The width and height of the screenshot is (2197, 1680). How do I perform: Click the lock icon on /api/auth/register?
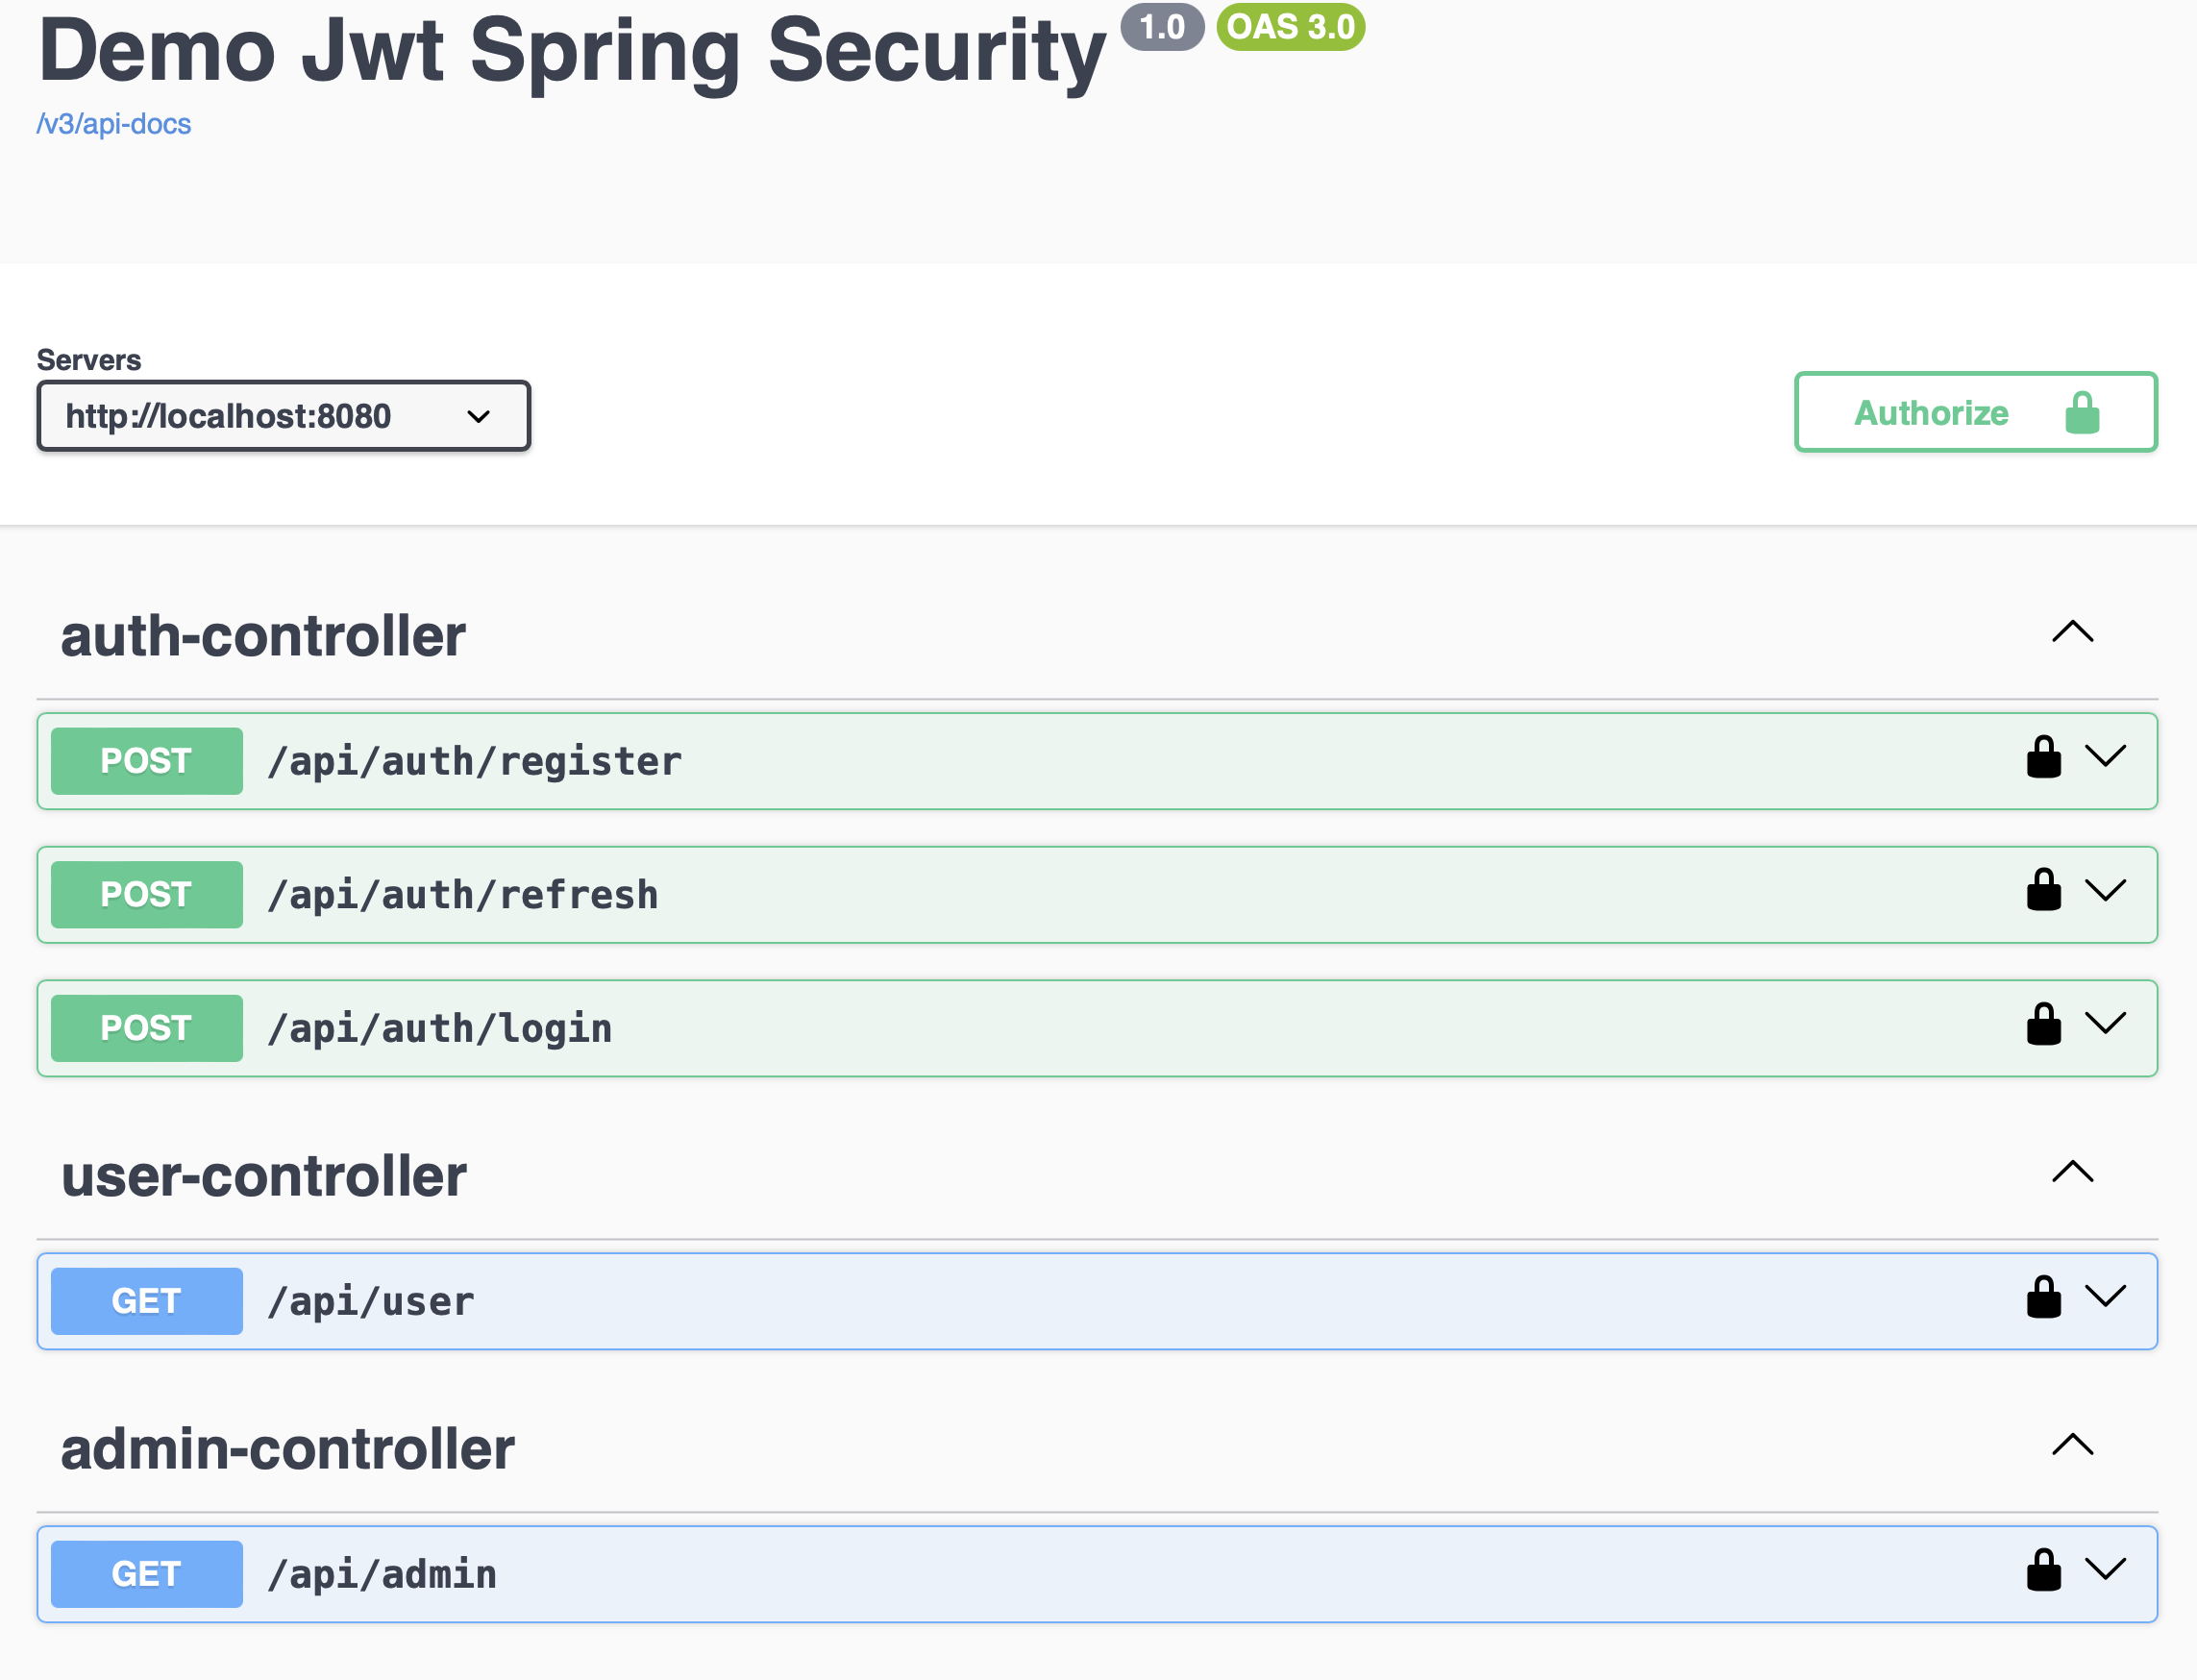(x=2043, y=759)
